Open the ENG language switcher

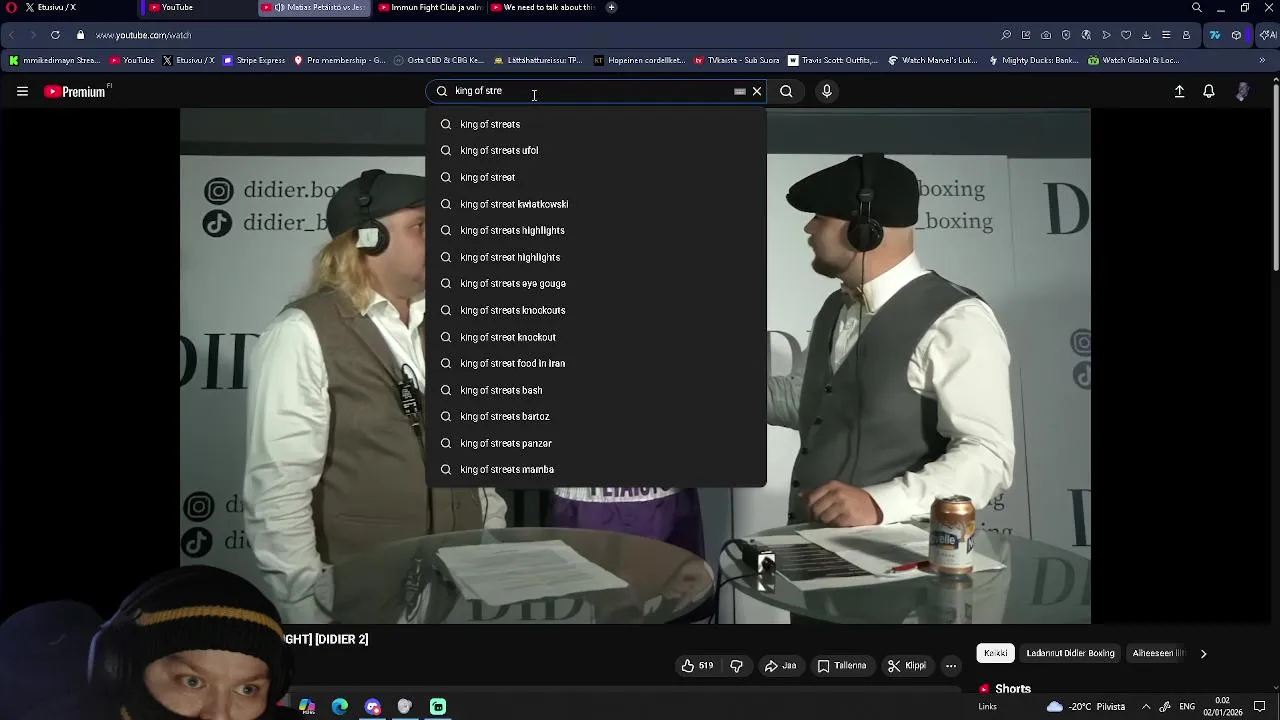(x=1187, y=707)
